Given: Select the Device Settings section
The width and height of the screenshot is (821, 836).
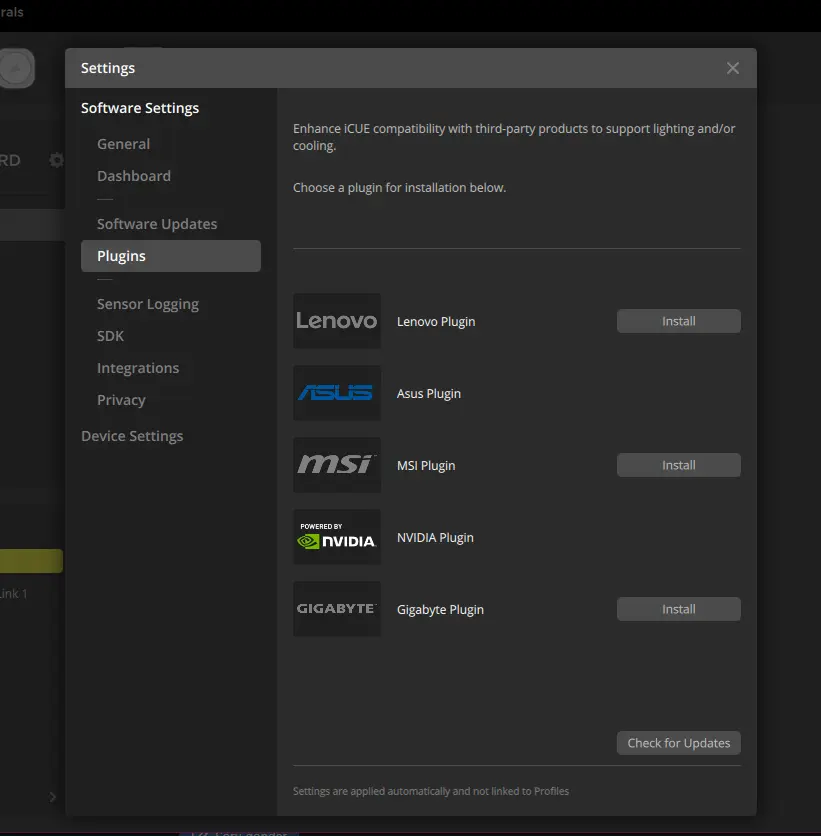Looking at the screenshot, I should (132, 436).
